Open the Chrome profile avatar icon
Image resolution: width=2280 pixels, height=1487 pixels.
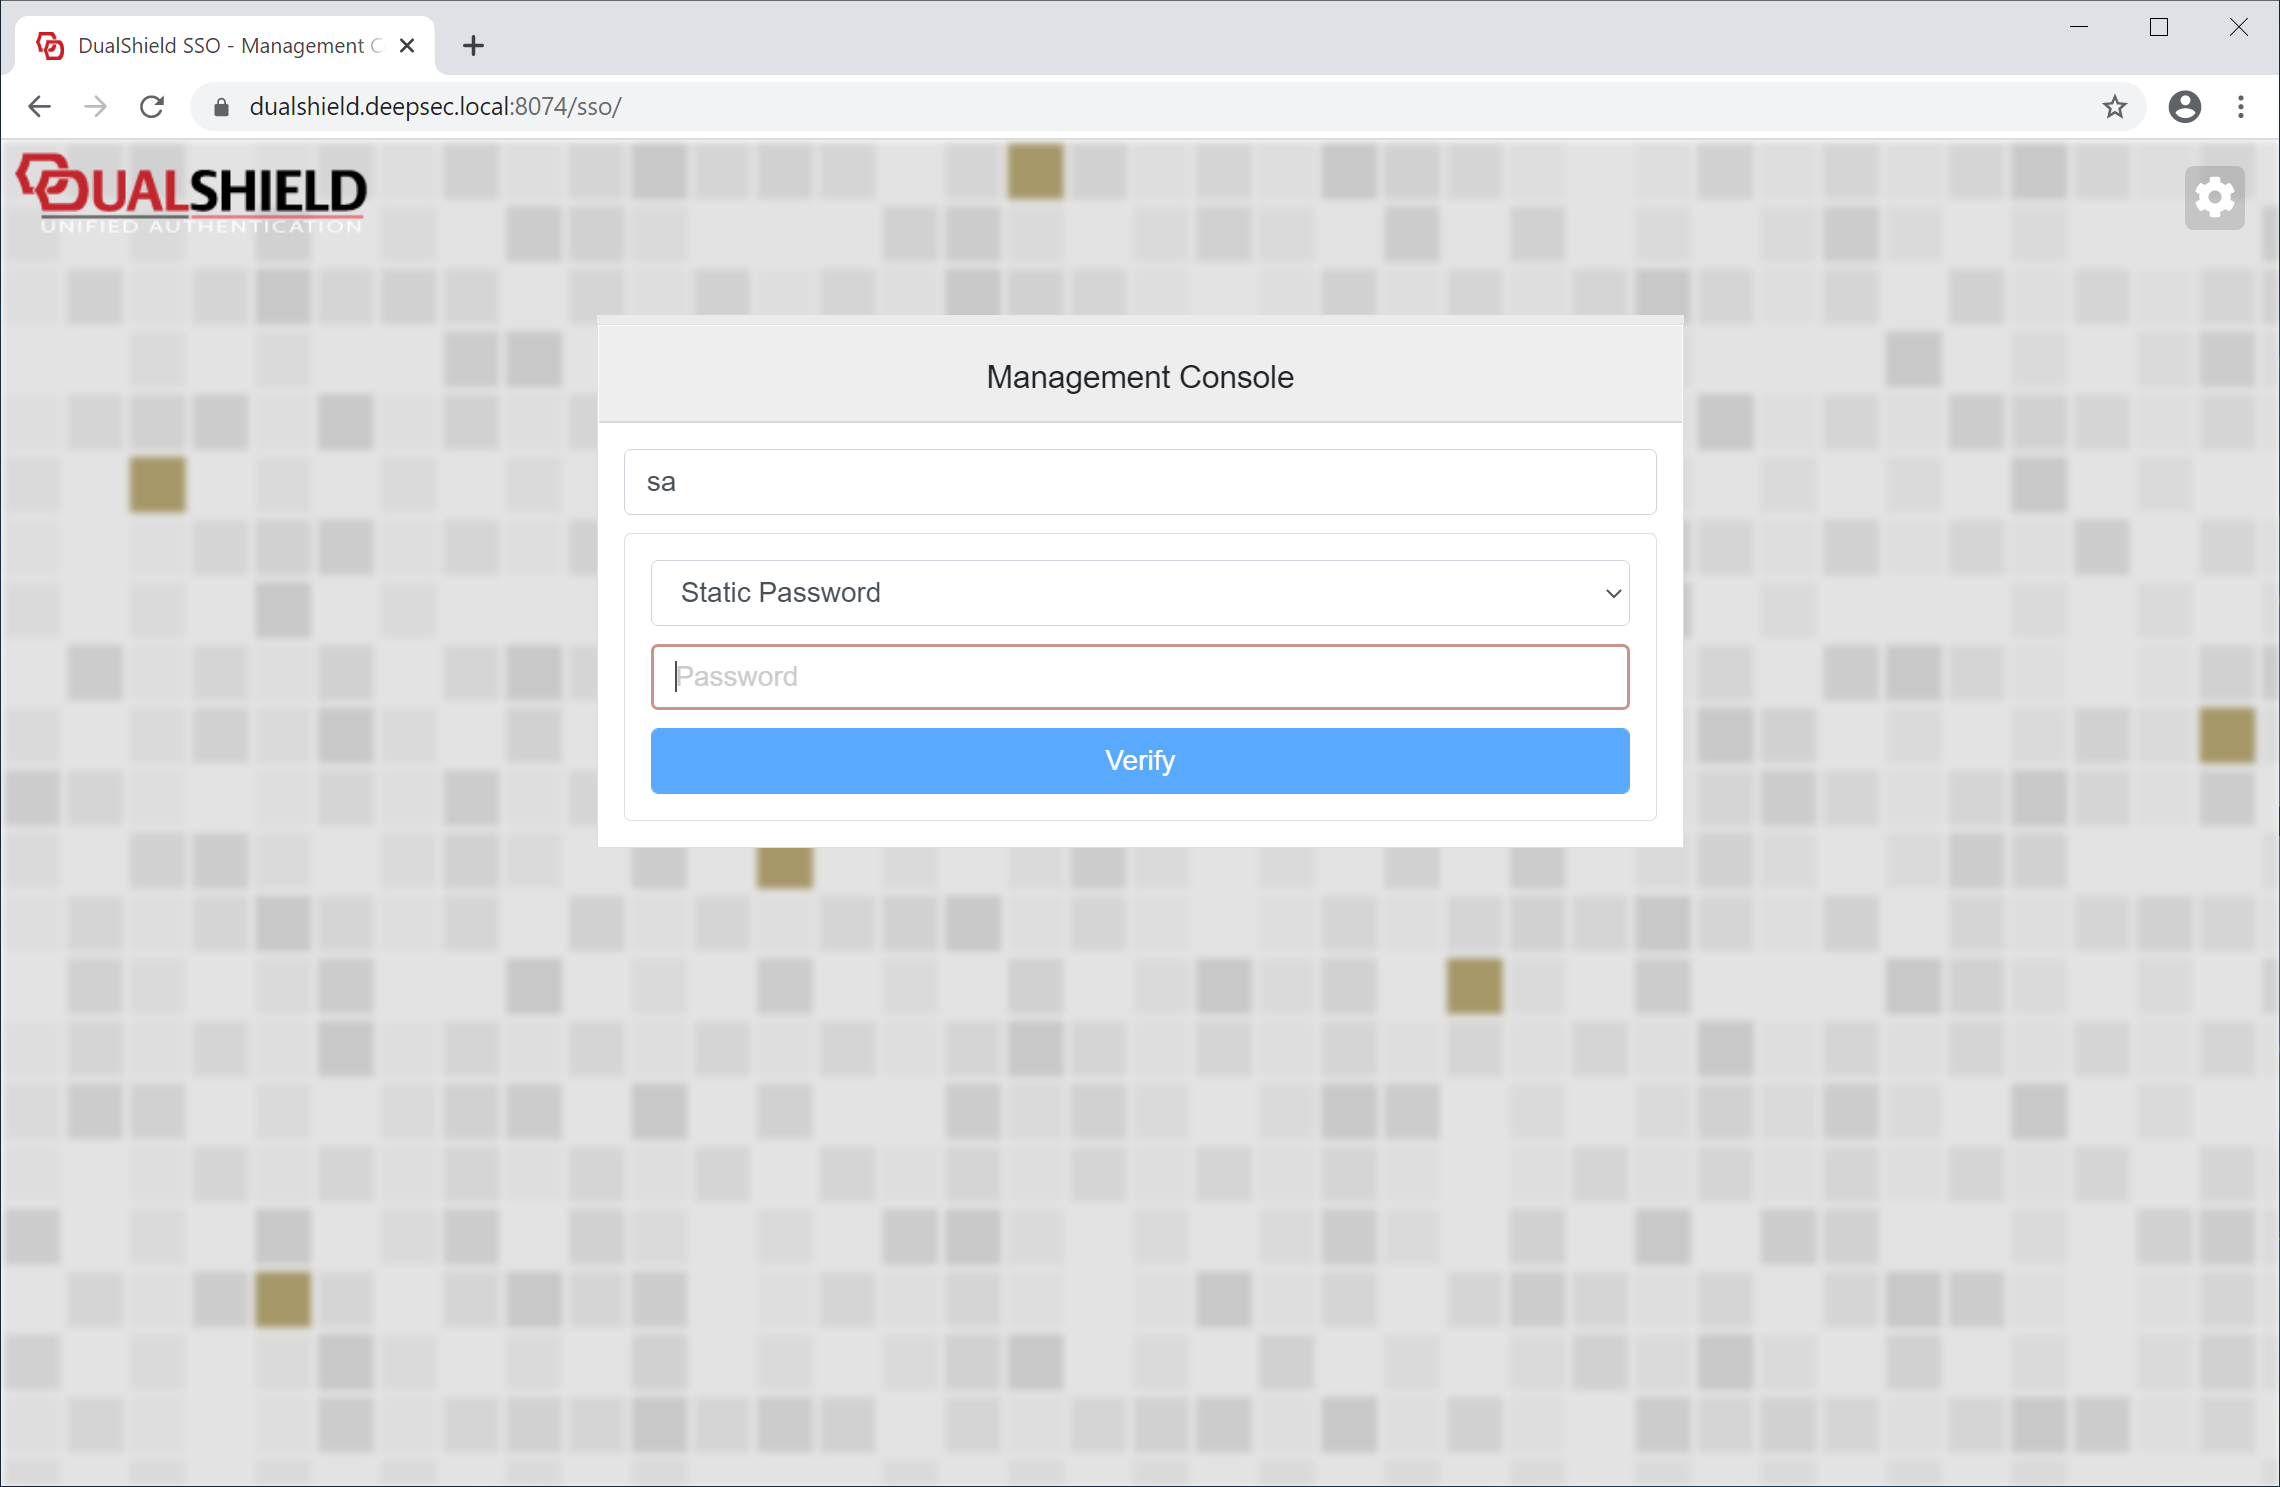2184,107
